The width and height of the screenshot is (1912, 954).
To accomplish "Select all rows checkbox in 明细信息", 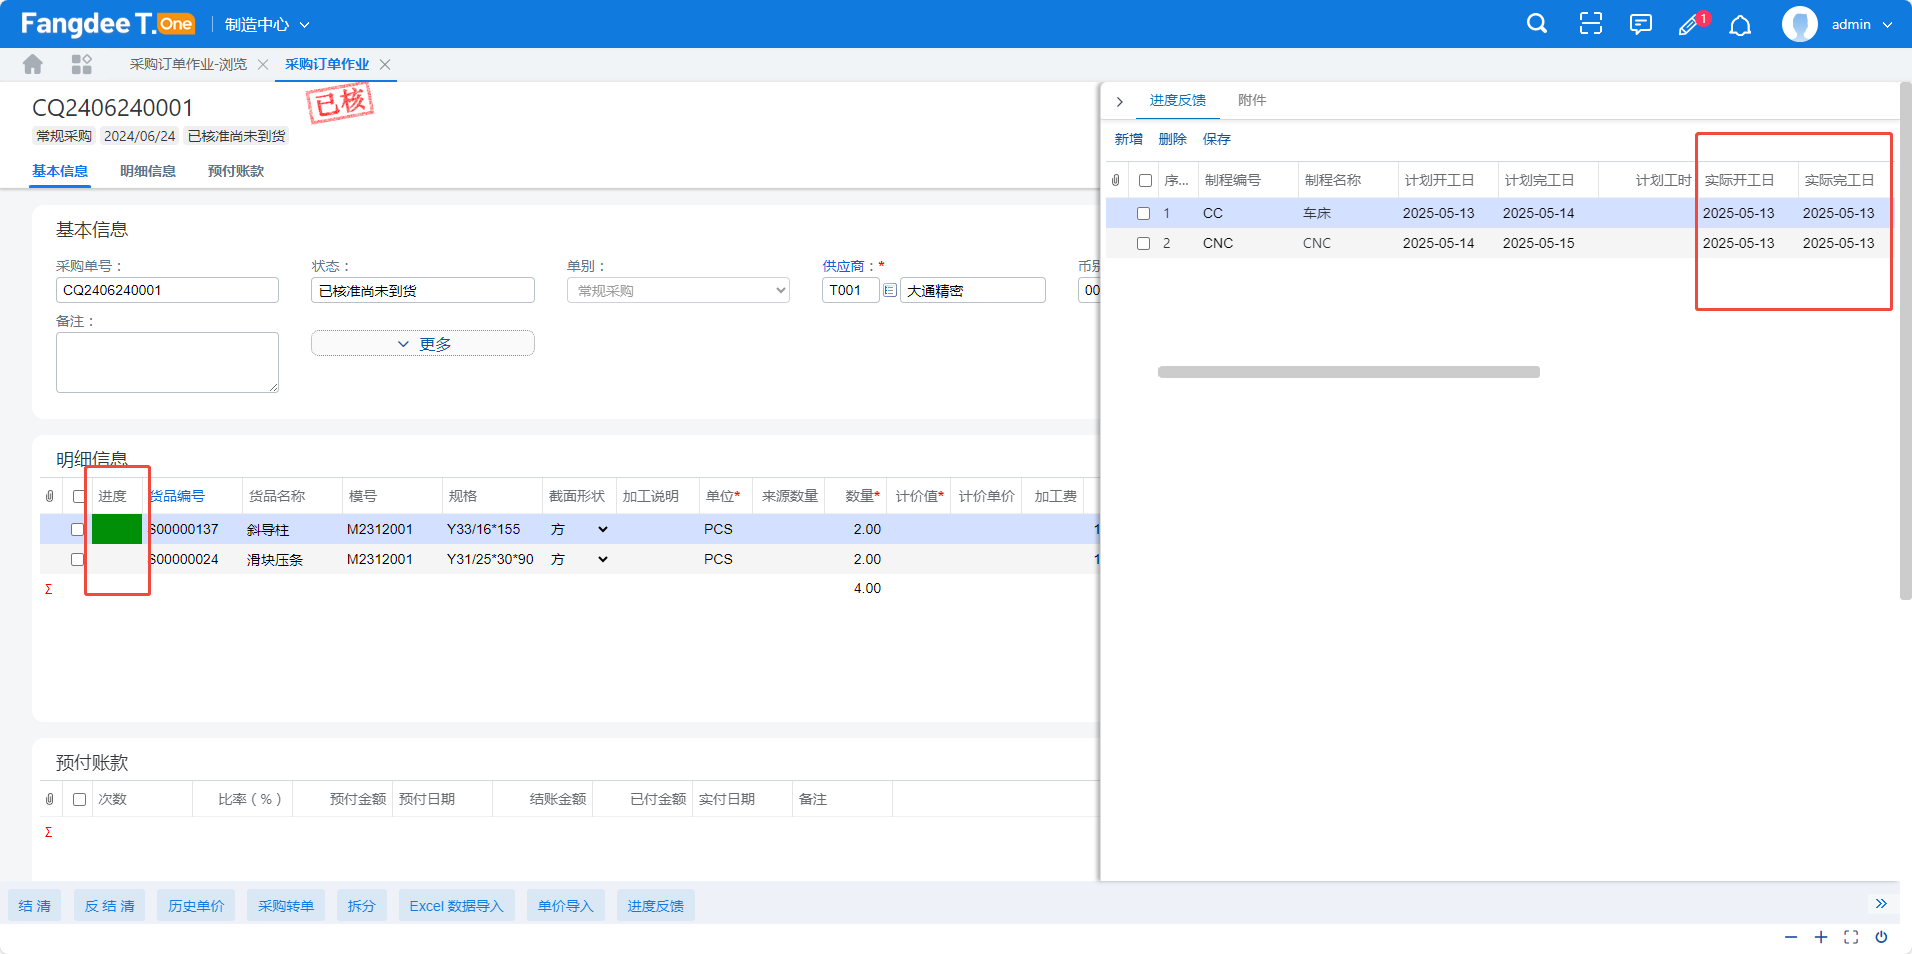I will click(x=79, y=496).
